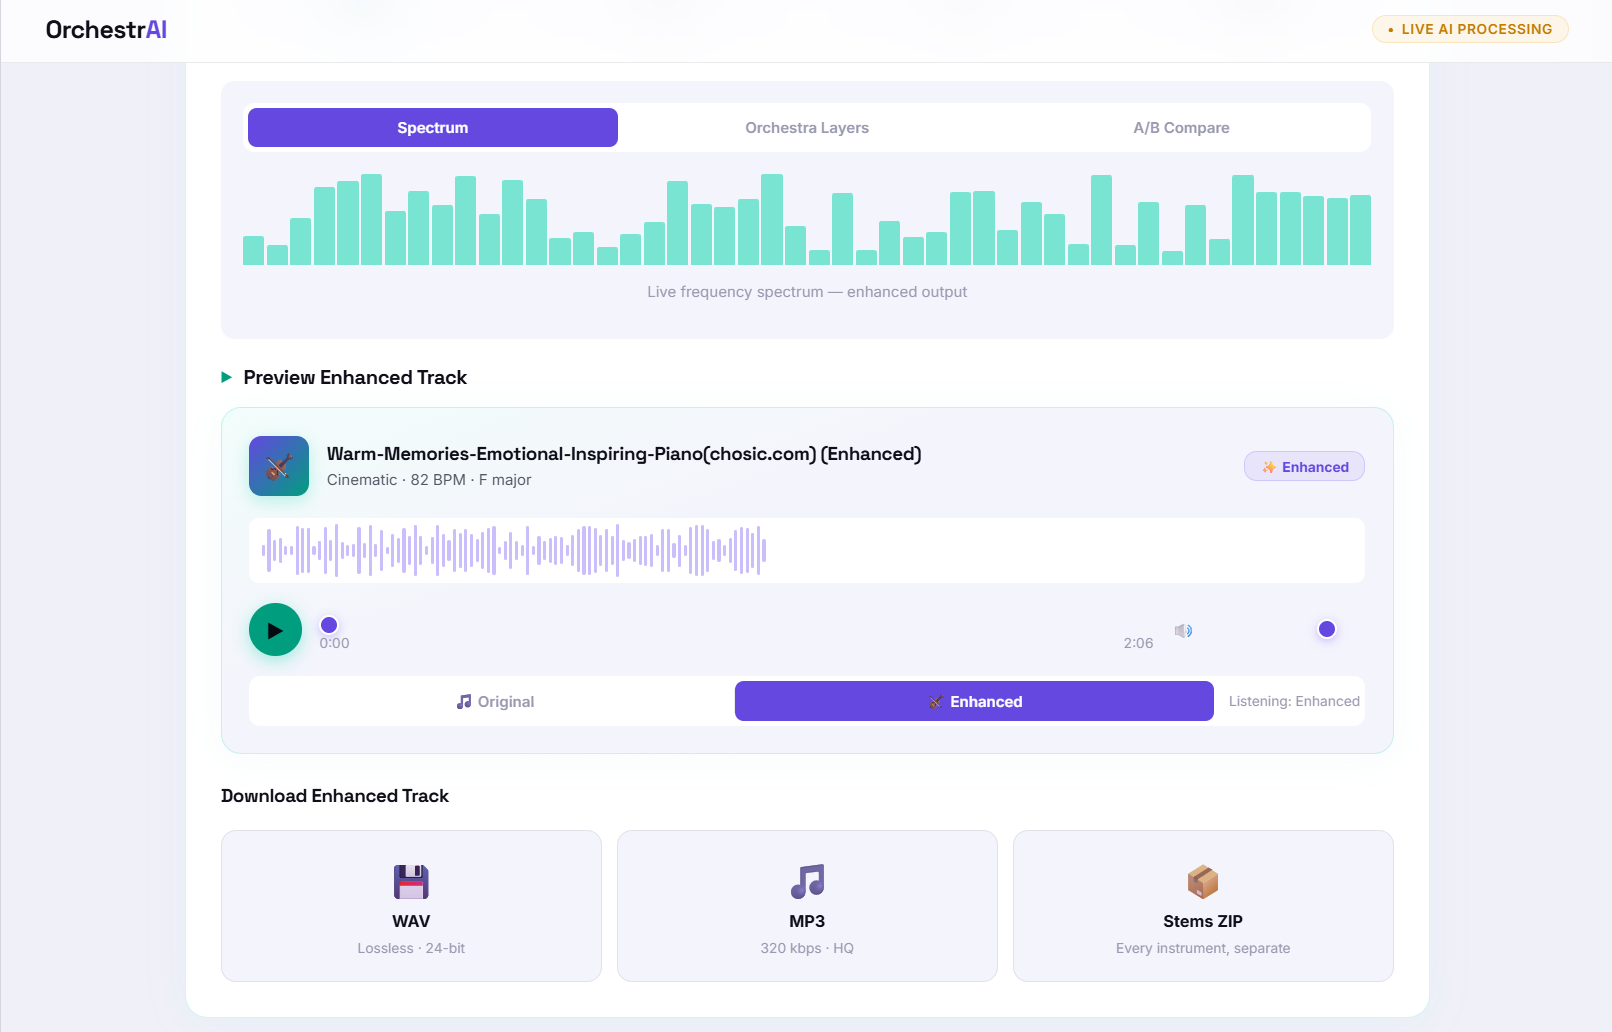This screenshot has width=1612, height=1032.
Task: Select the A/B Compare tab
Action: click(1181, 128)
